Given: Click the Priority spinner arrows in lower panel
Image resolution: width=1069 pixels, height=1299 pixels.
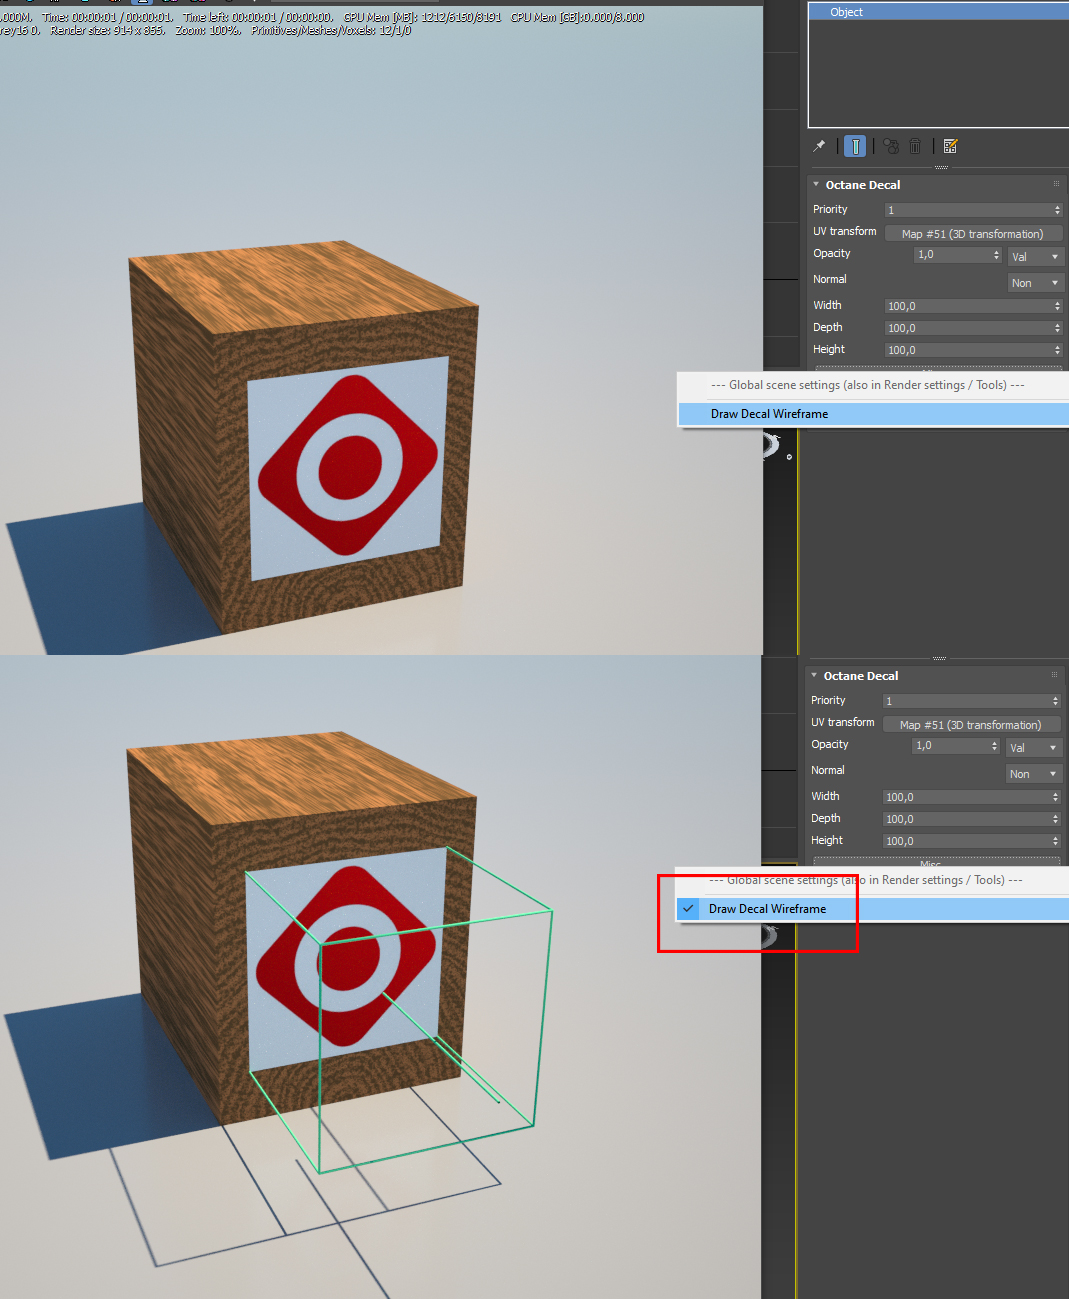Looking at the screenshot, I should click(x=1055, y=701).
